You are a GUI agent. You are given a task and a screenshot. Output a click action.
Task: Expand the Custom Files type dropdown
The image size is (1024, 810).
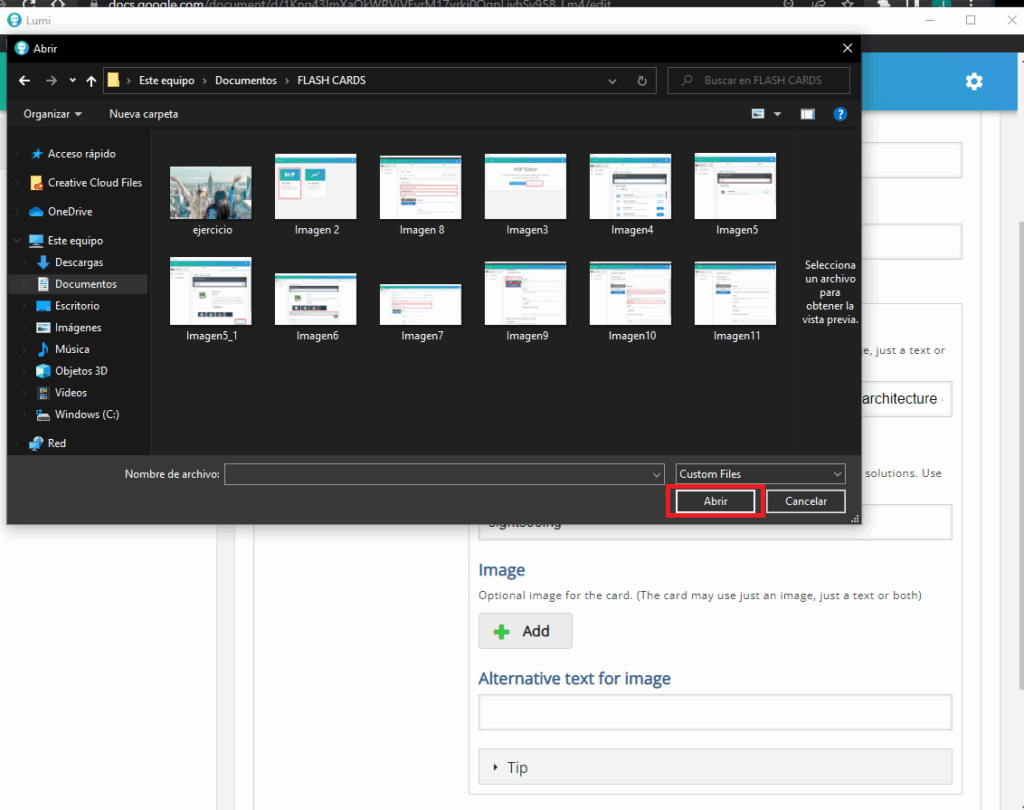click(x=760, y=474)
